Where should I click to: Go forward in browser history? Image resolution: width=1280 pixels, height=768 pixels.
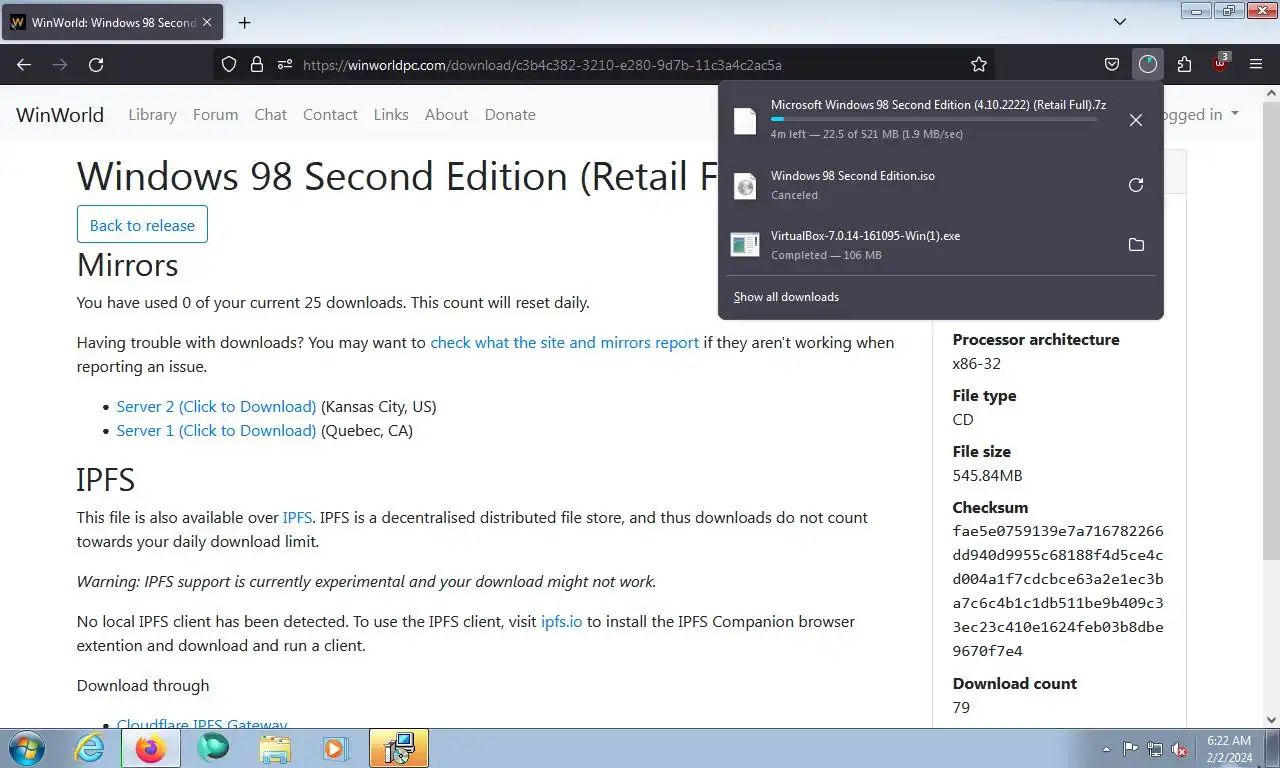60,65
